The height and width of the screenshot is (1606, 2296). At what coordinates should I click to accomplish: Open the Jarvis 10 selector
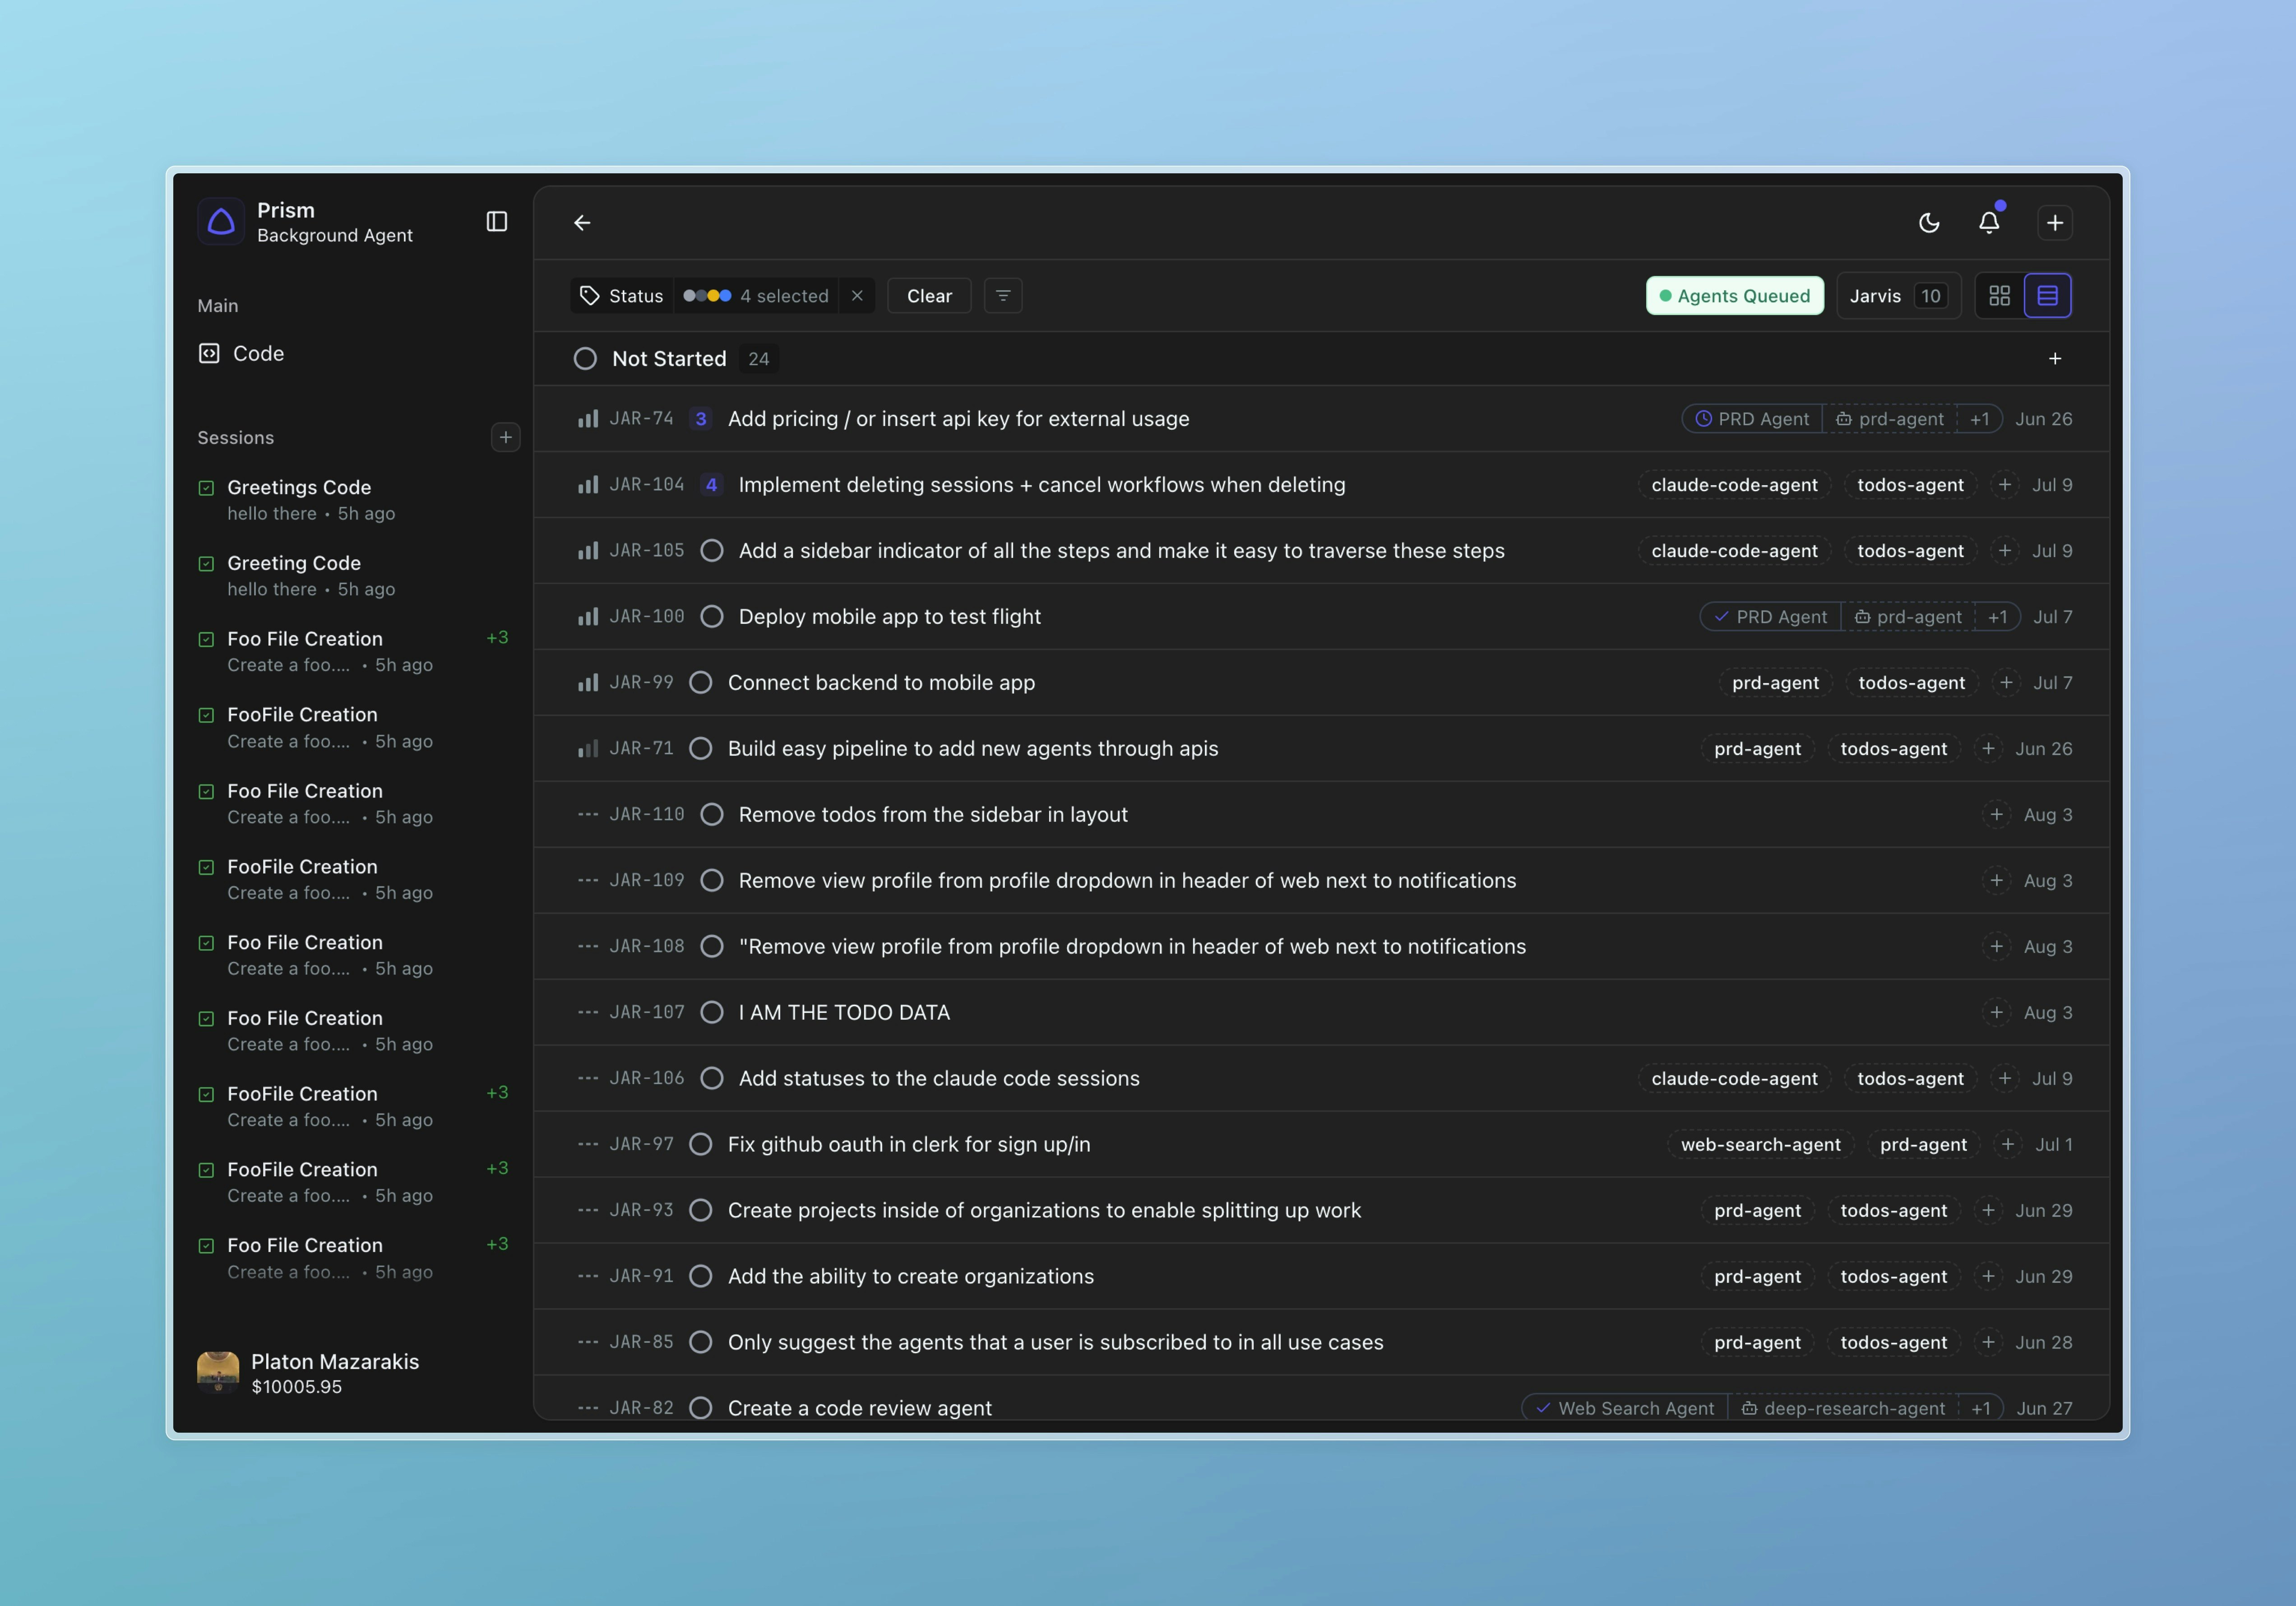[1898, 296]
